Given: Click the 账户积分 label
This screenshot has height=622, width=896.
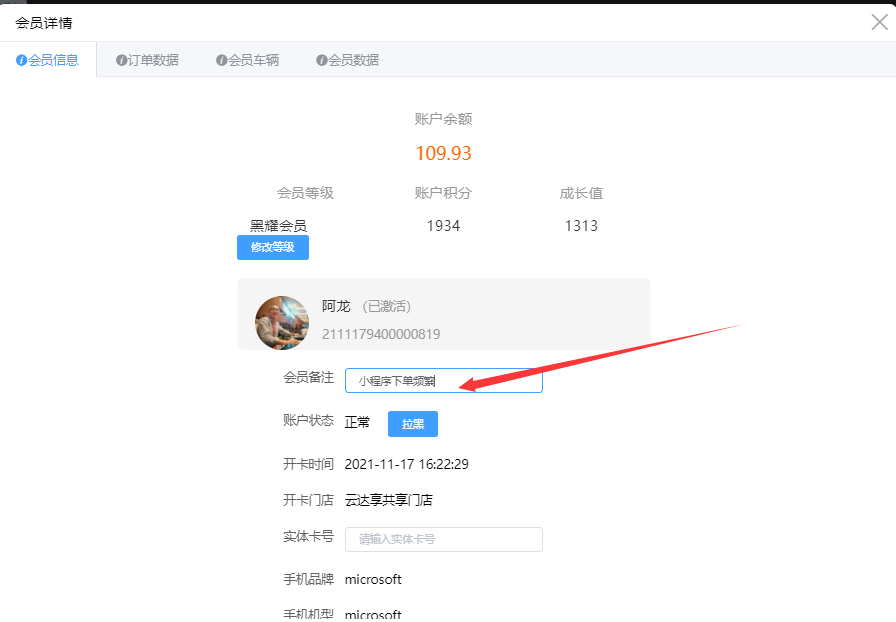Looking at the screenshot, I should (x=443, y=193).
